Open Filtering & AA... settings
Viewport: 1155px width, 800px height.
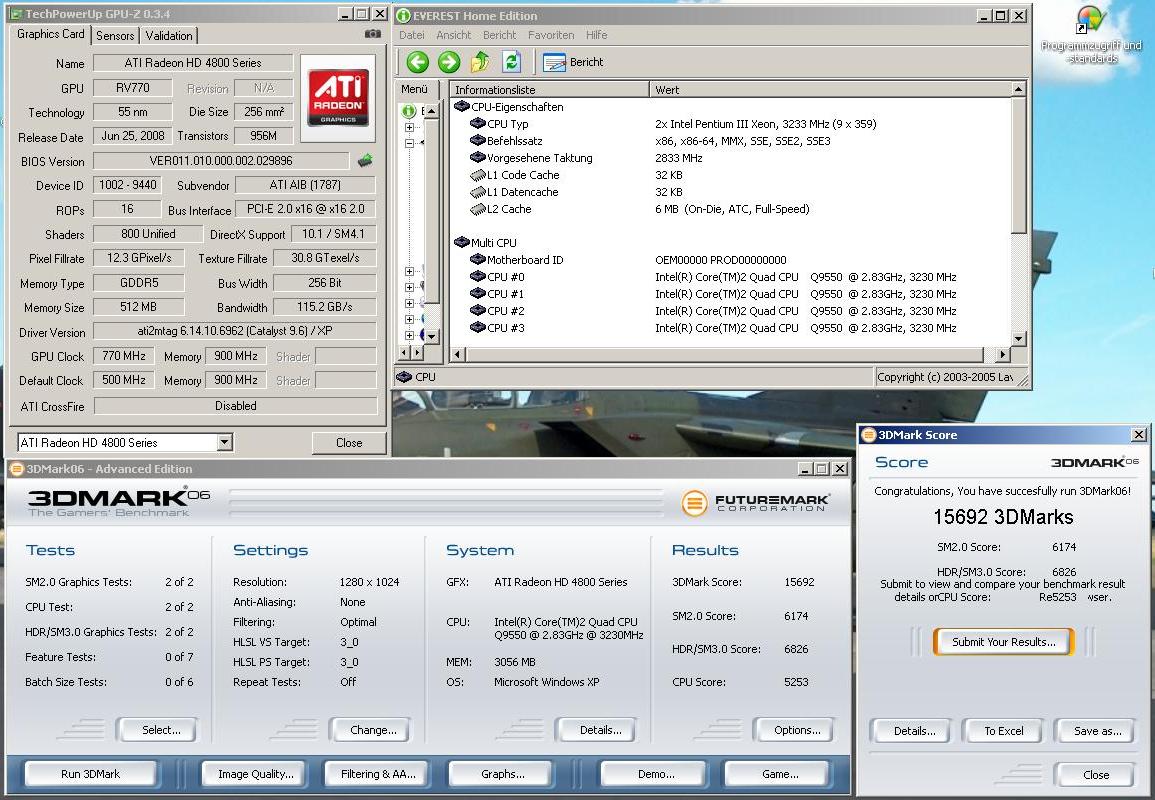(x=378, y=773)
